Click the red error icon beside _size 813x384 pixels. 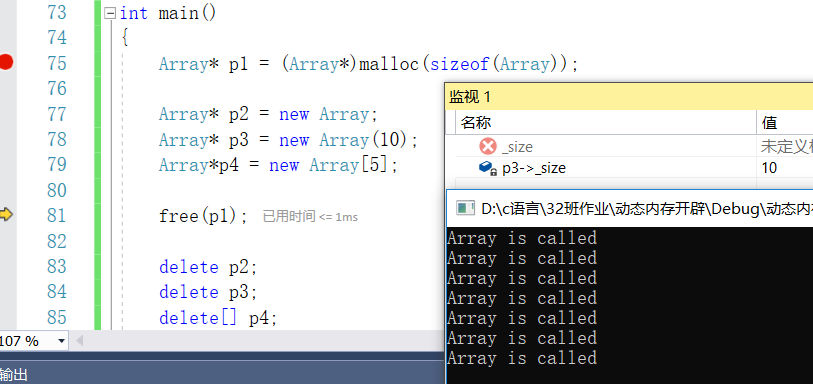point(488,147)
